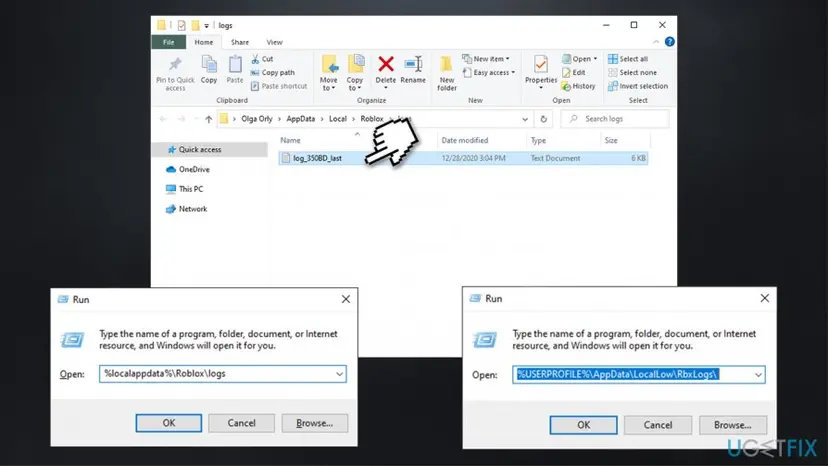Click Open field in right Run dialog
828x467 pixels.
[x=638, y=375]
